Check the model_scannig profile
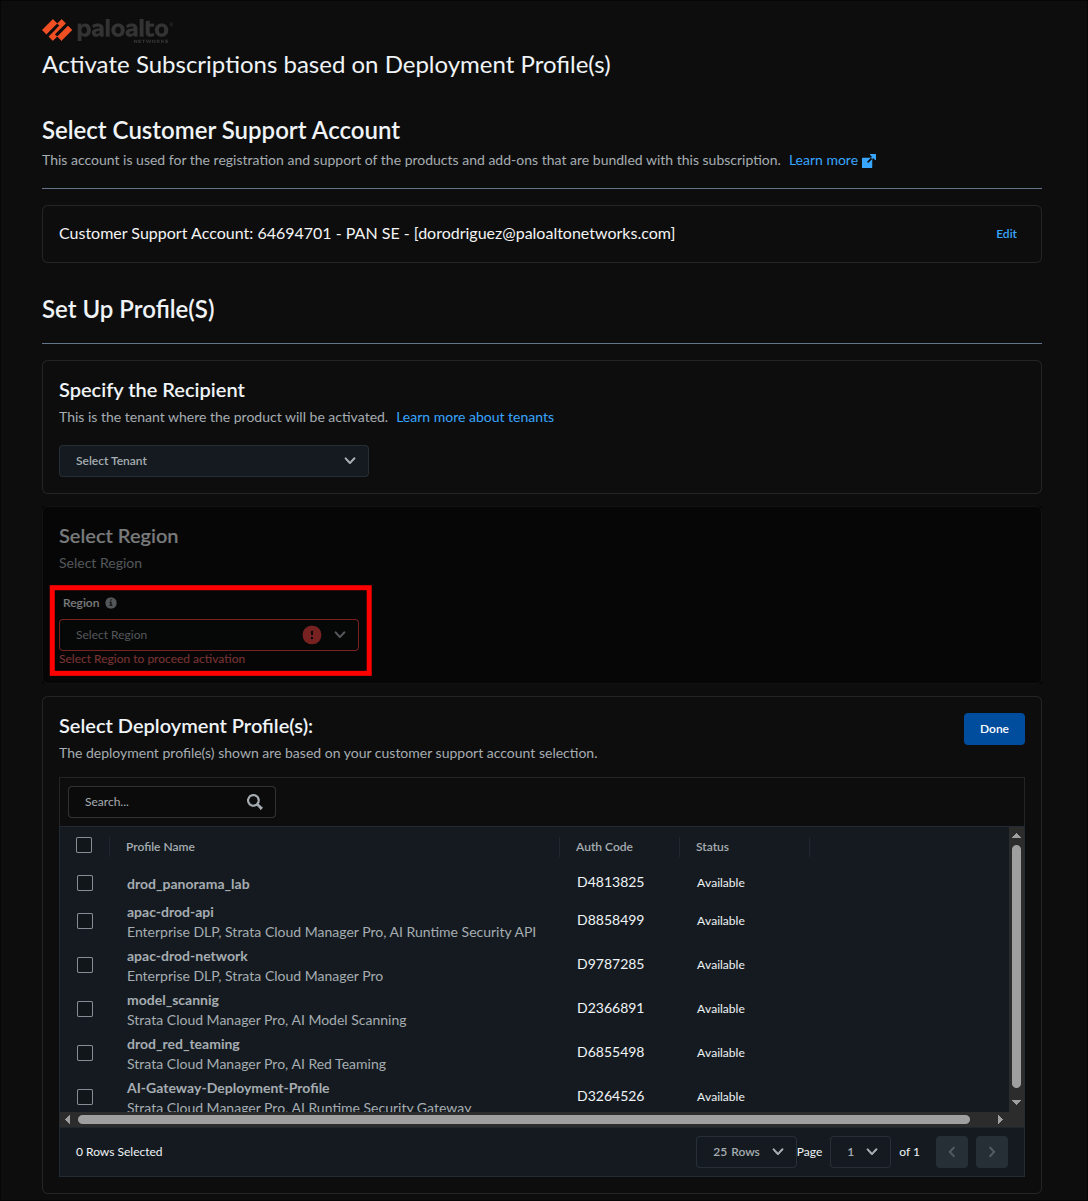The width and height of the screenshot is (1088, 1201). click(x=85, y=1009)
